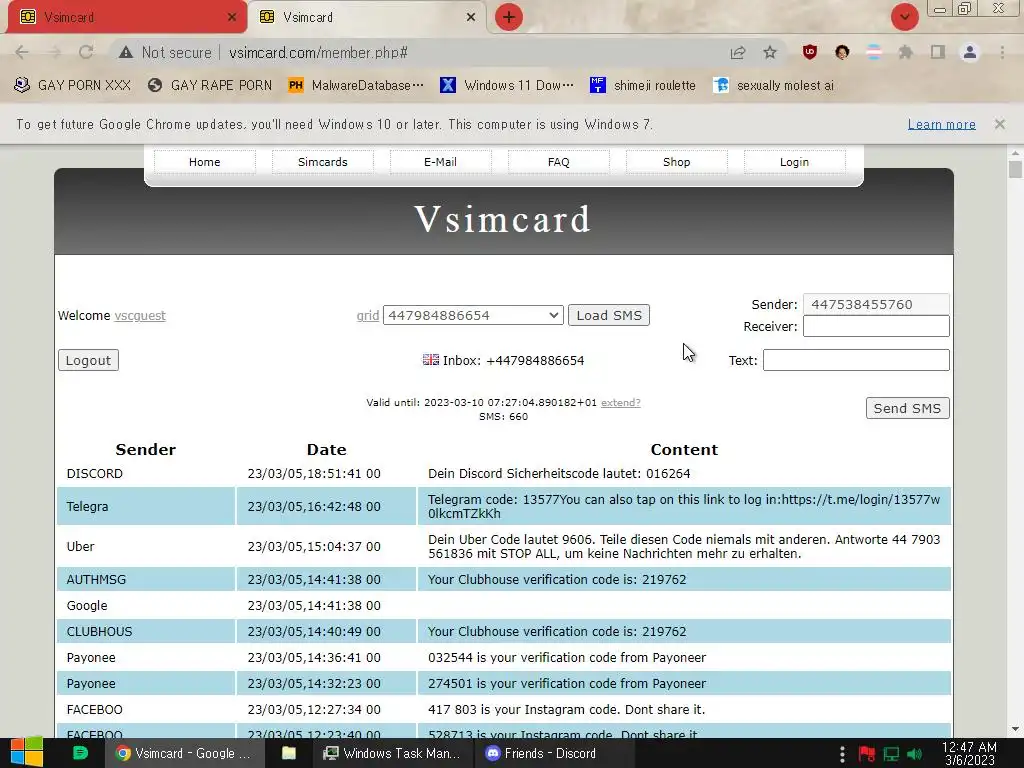Select the 274501 Payoneer verification message
Viewport: 1024px width, 768px height.
coord(684,684)
